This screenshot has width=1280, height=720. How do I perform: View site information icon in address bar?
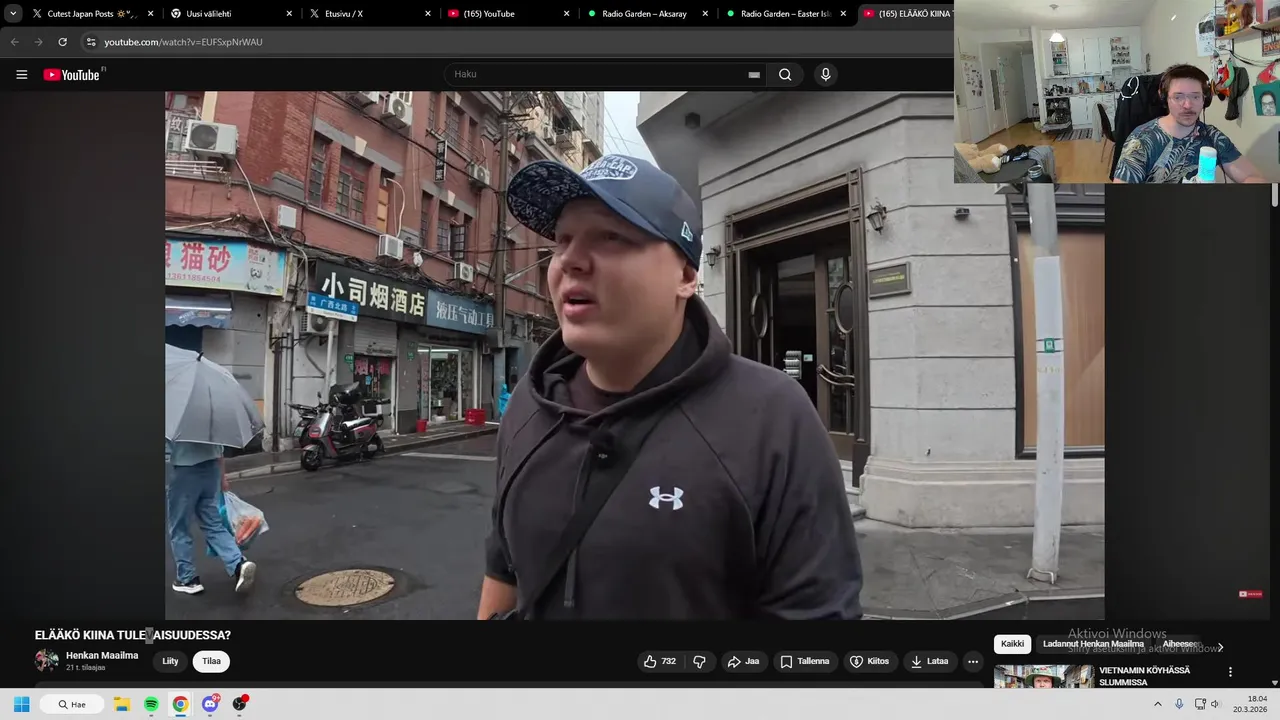pyautogui.click(x=91, y=42)
